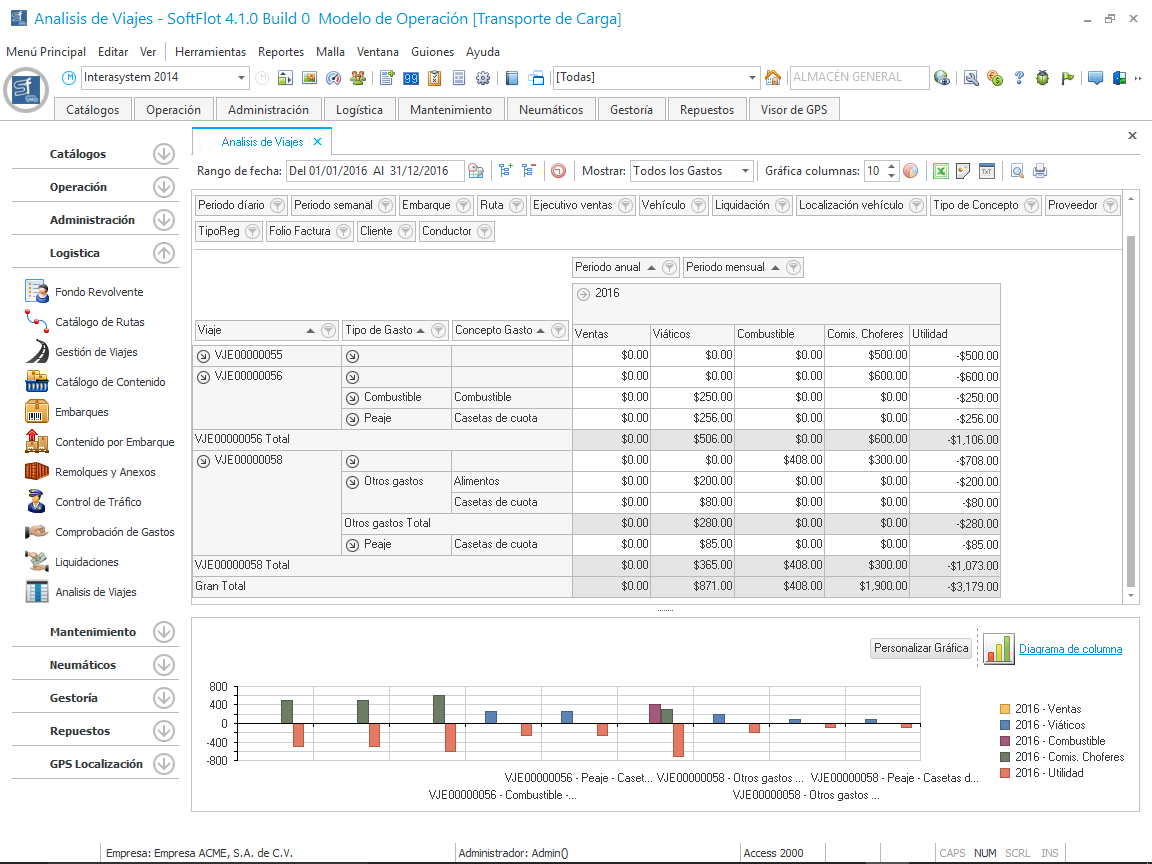Open the Mostrar Todos los Gastos dropdown
The image size is (1152, 864).
[745, 171]
